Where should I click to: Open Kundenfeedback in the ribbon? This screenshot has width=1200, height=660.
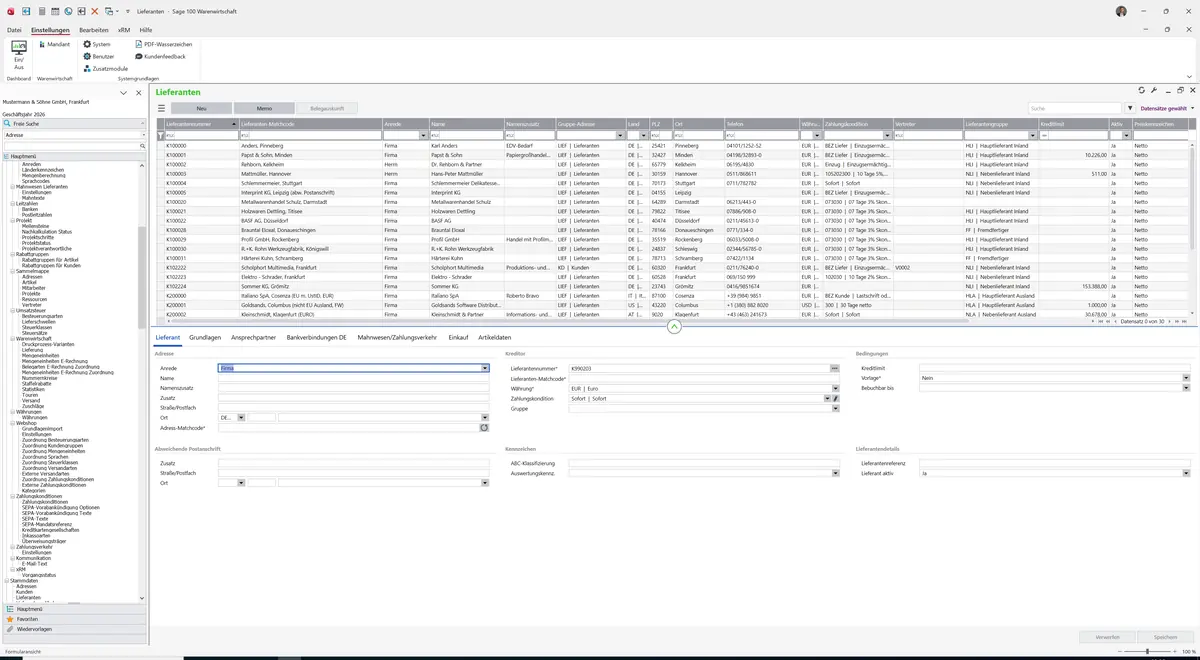coord(160,57)
